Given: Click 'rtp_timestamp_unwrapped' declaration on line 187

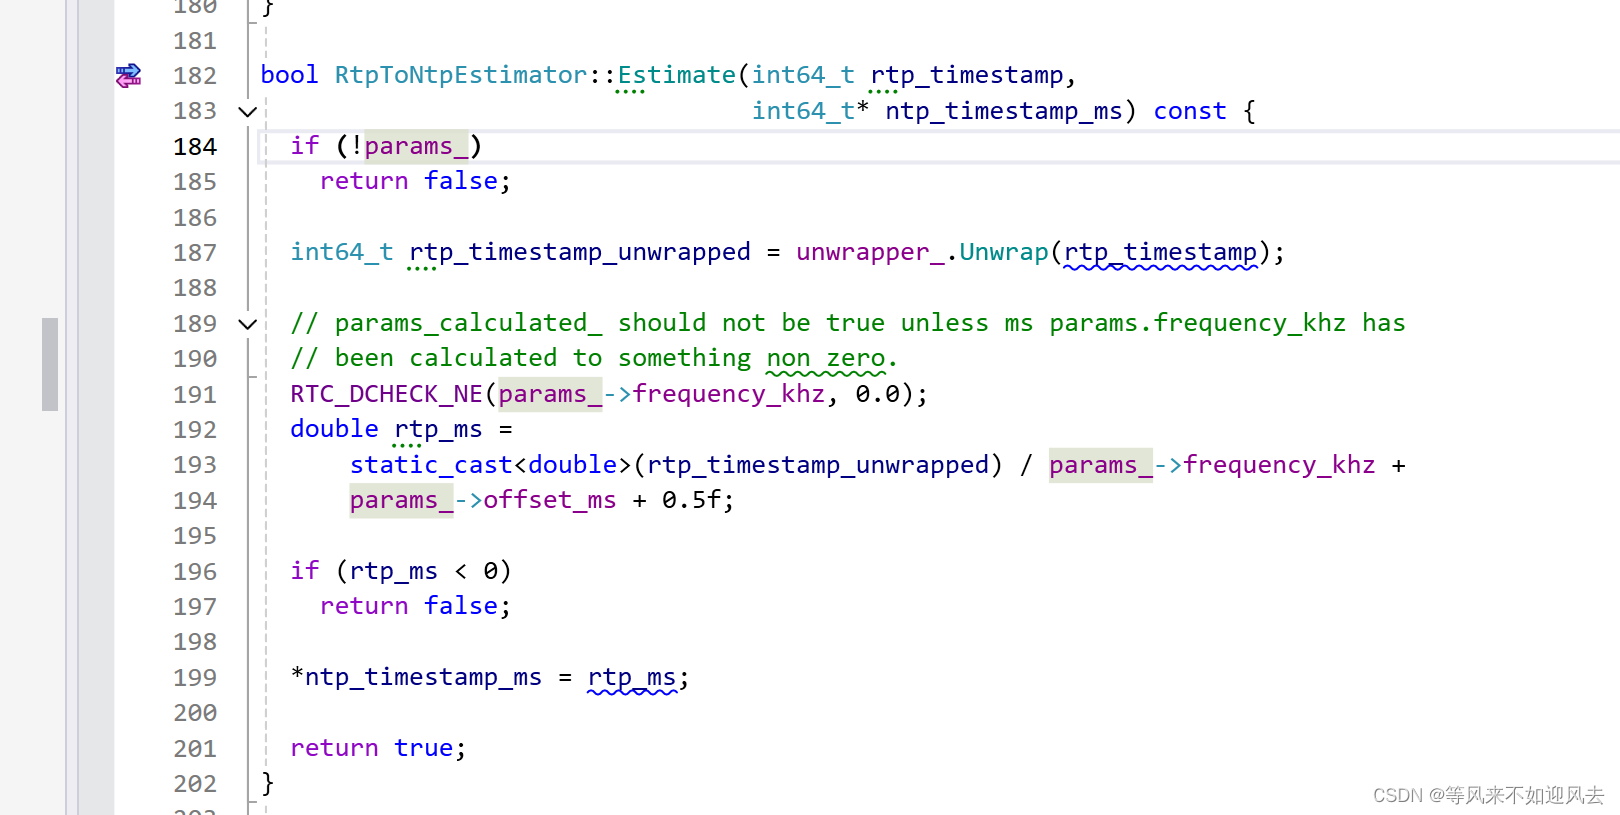Looking at the screenshot, I should (580, 252).
